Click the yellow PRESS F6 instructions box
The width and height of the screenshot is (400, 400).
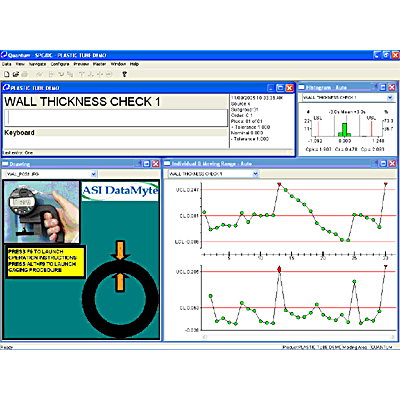coord(46,261)
